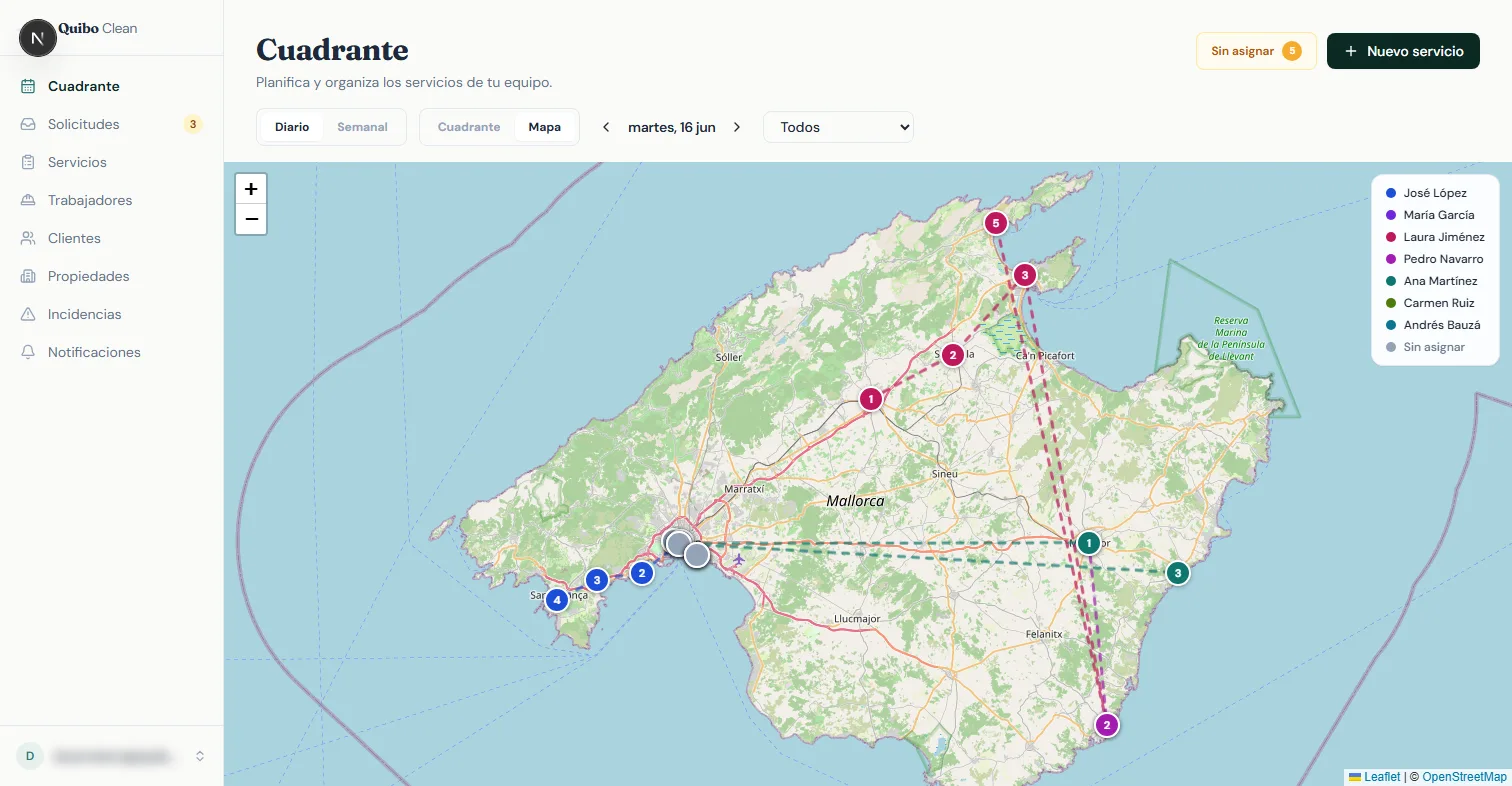Click the rightmost gray unassigned marker
This screenshot has height=786, width=1512.
click(x=697, y=555)
